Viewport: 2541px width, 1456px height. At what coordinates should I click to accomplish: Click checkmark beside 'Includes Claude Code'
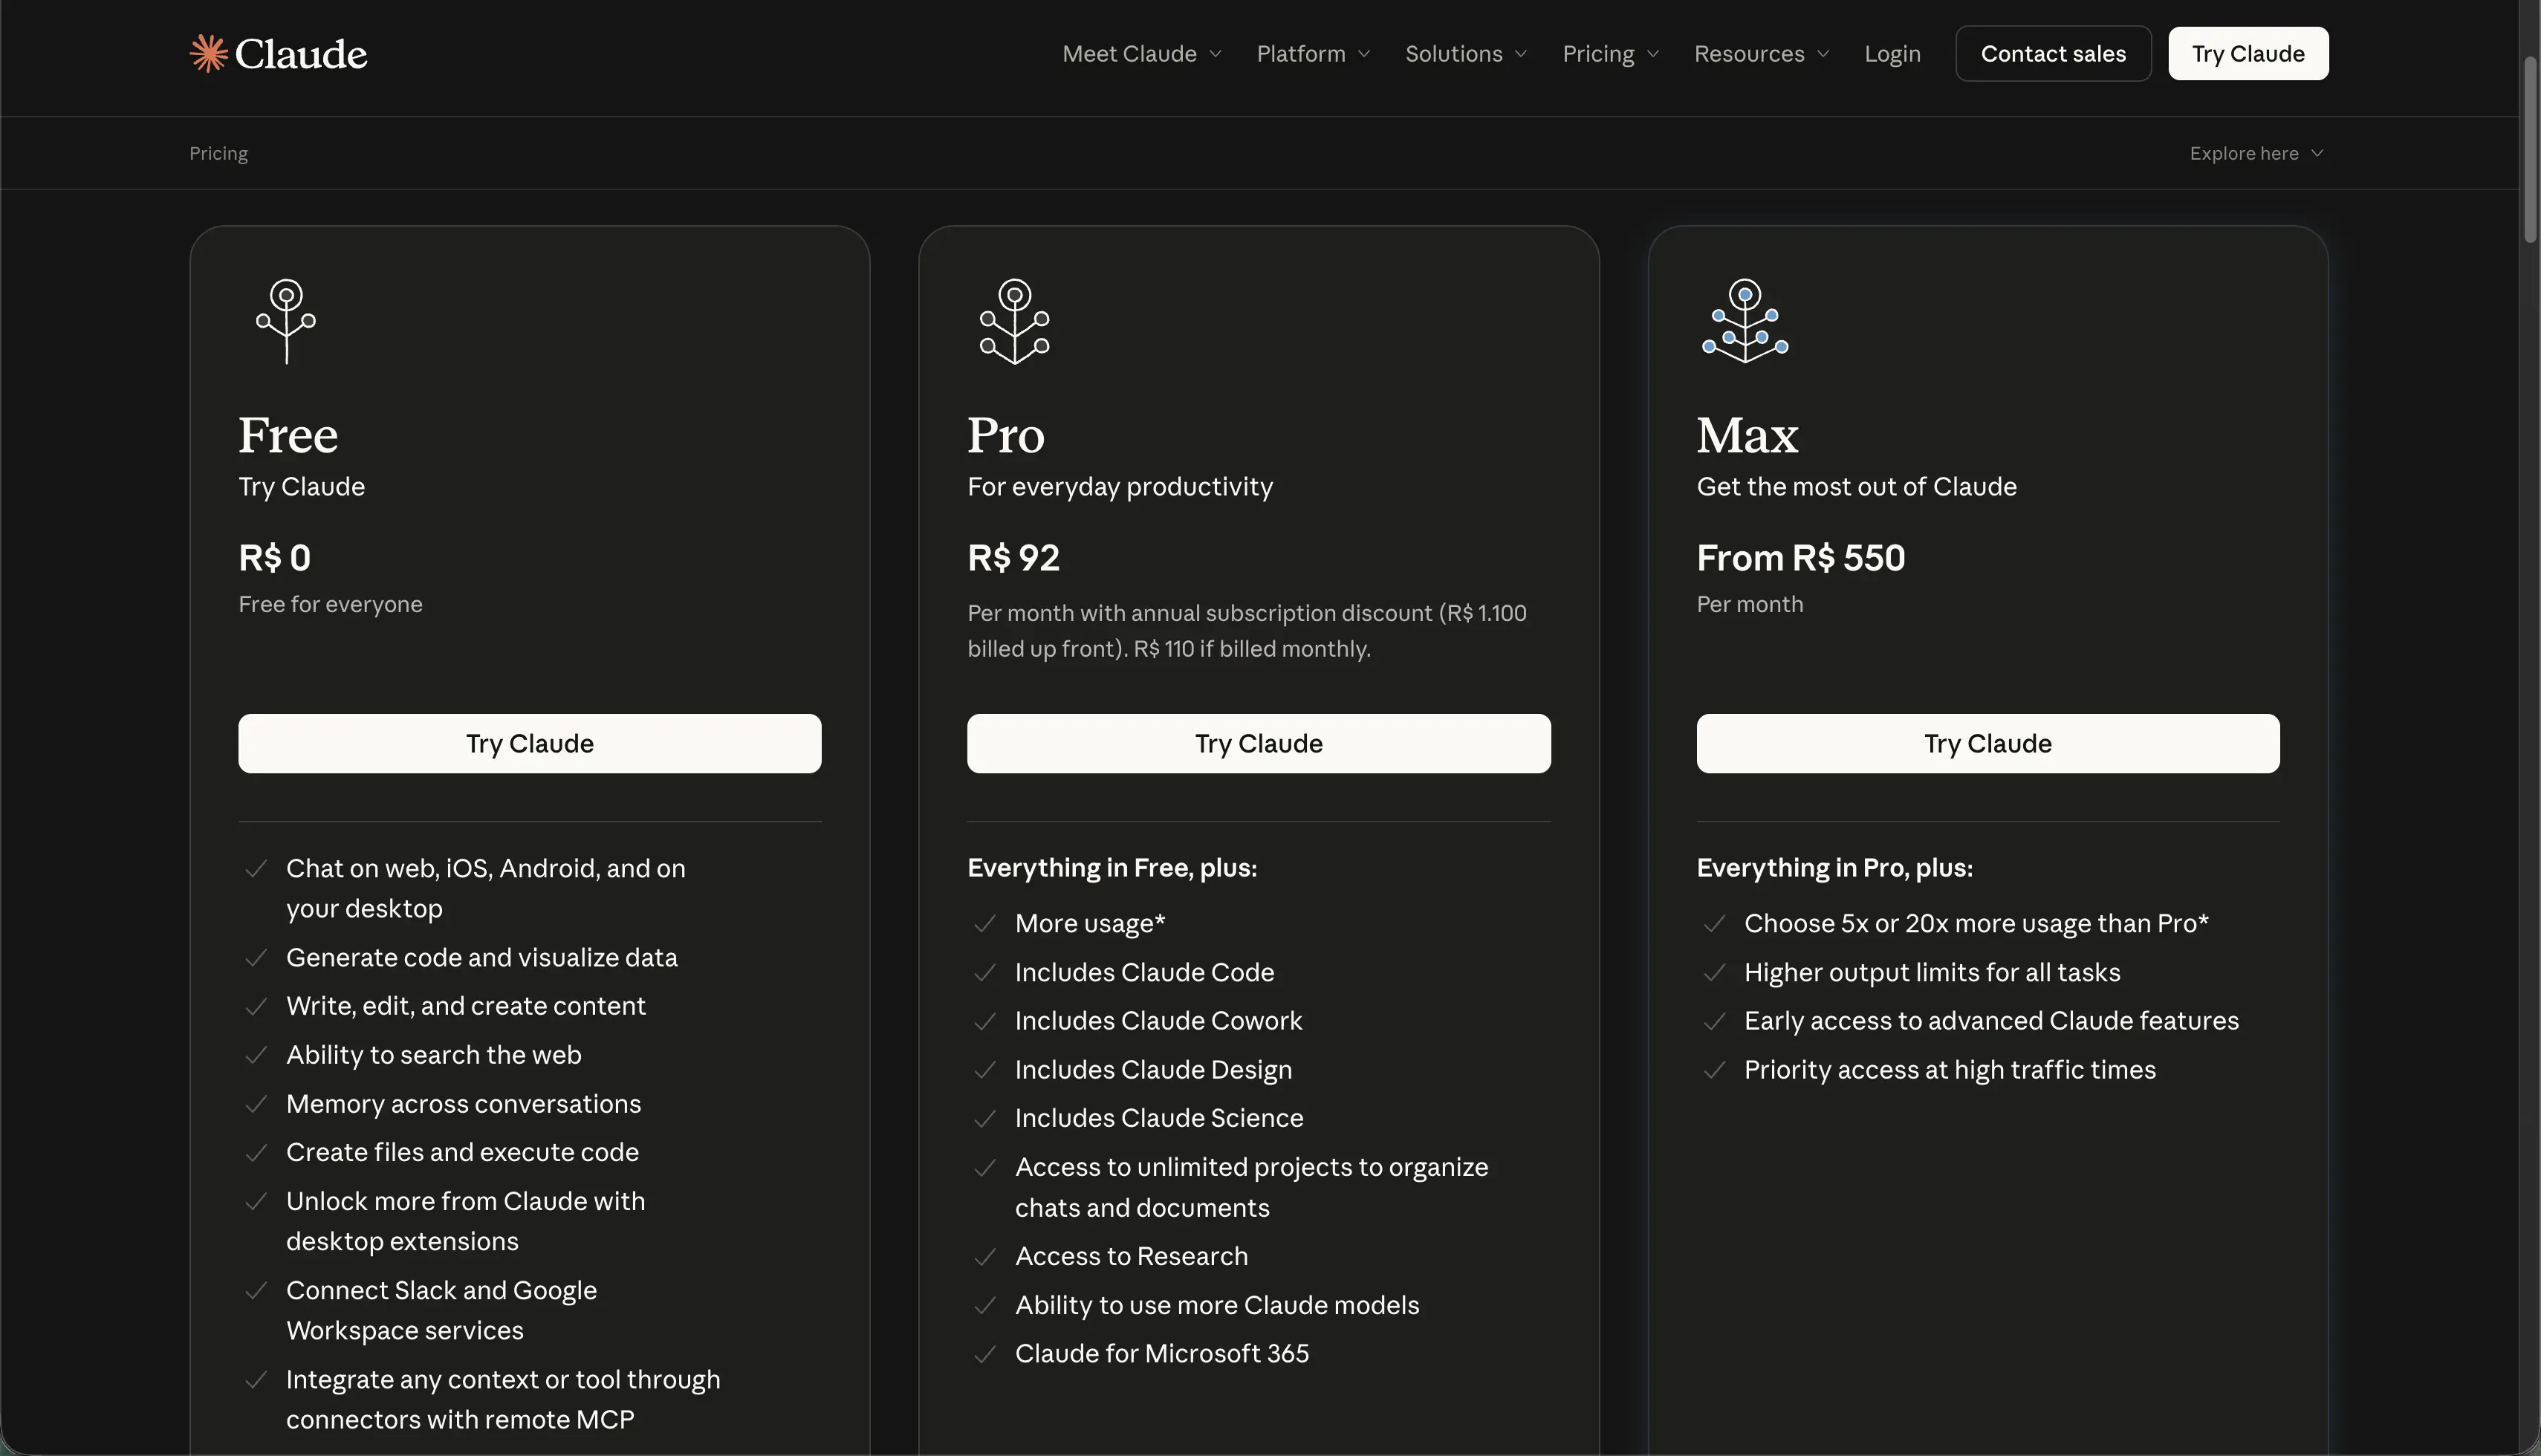click(985, 973)
